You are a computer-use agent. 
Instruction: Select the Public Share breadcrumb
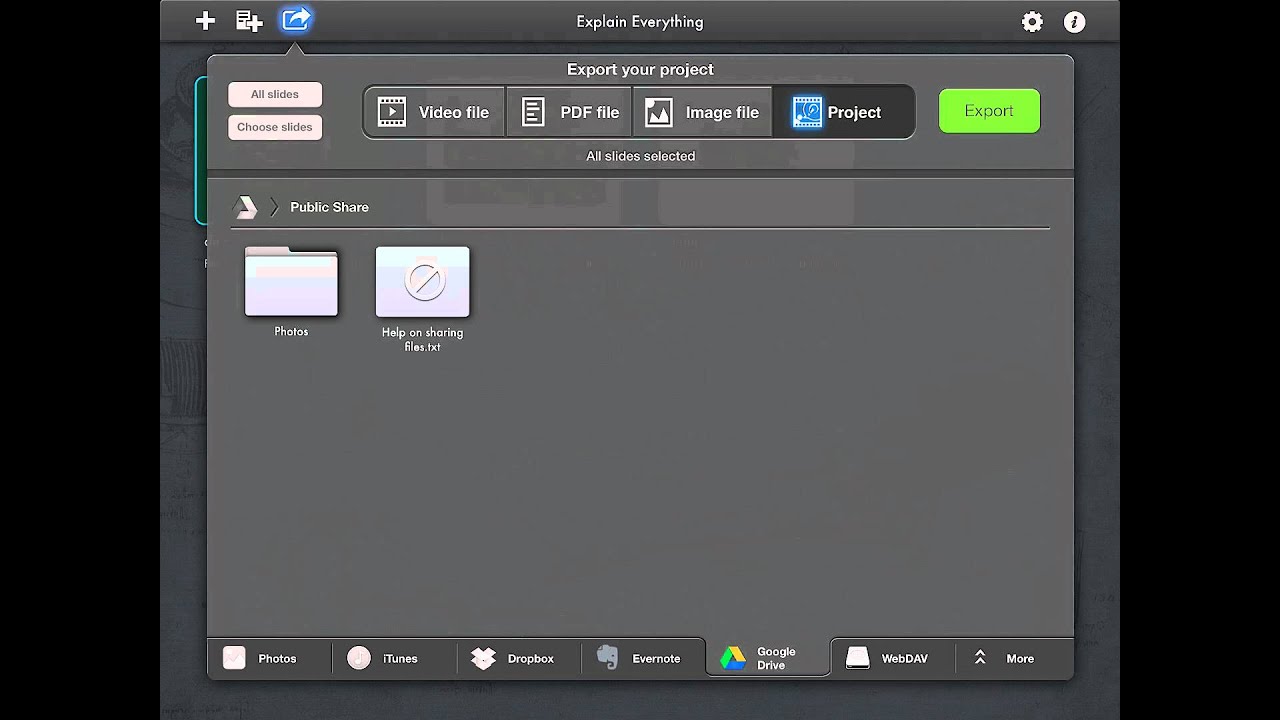click(329, 207)
